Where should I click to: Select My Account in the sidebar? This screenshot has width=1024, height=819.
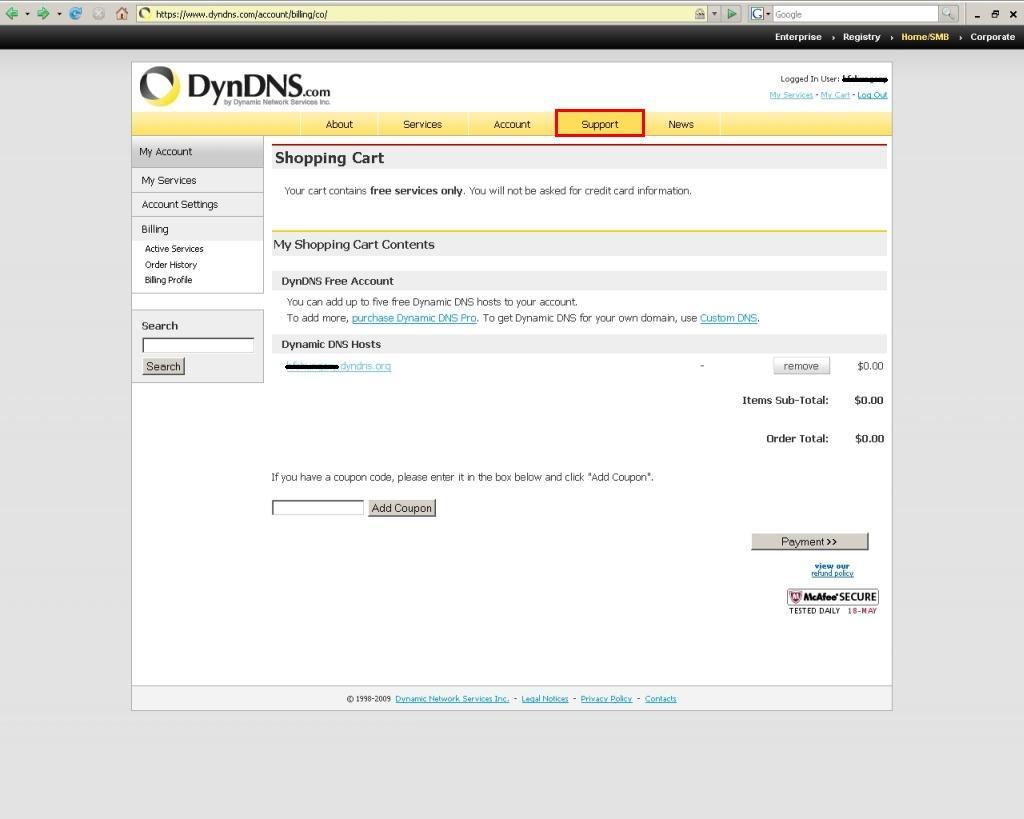tap(197, 152)
